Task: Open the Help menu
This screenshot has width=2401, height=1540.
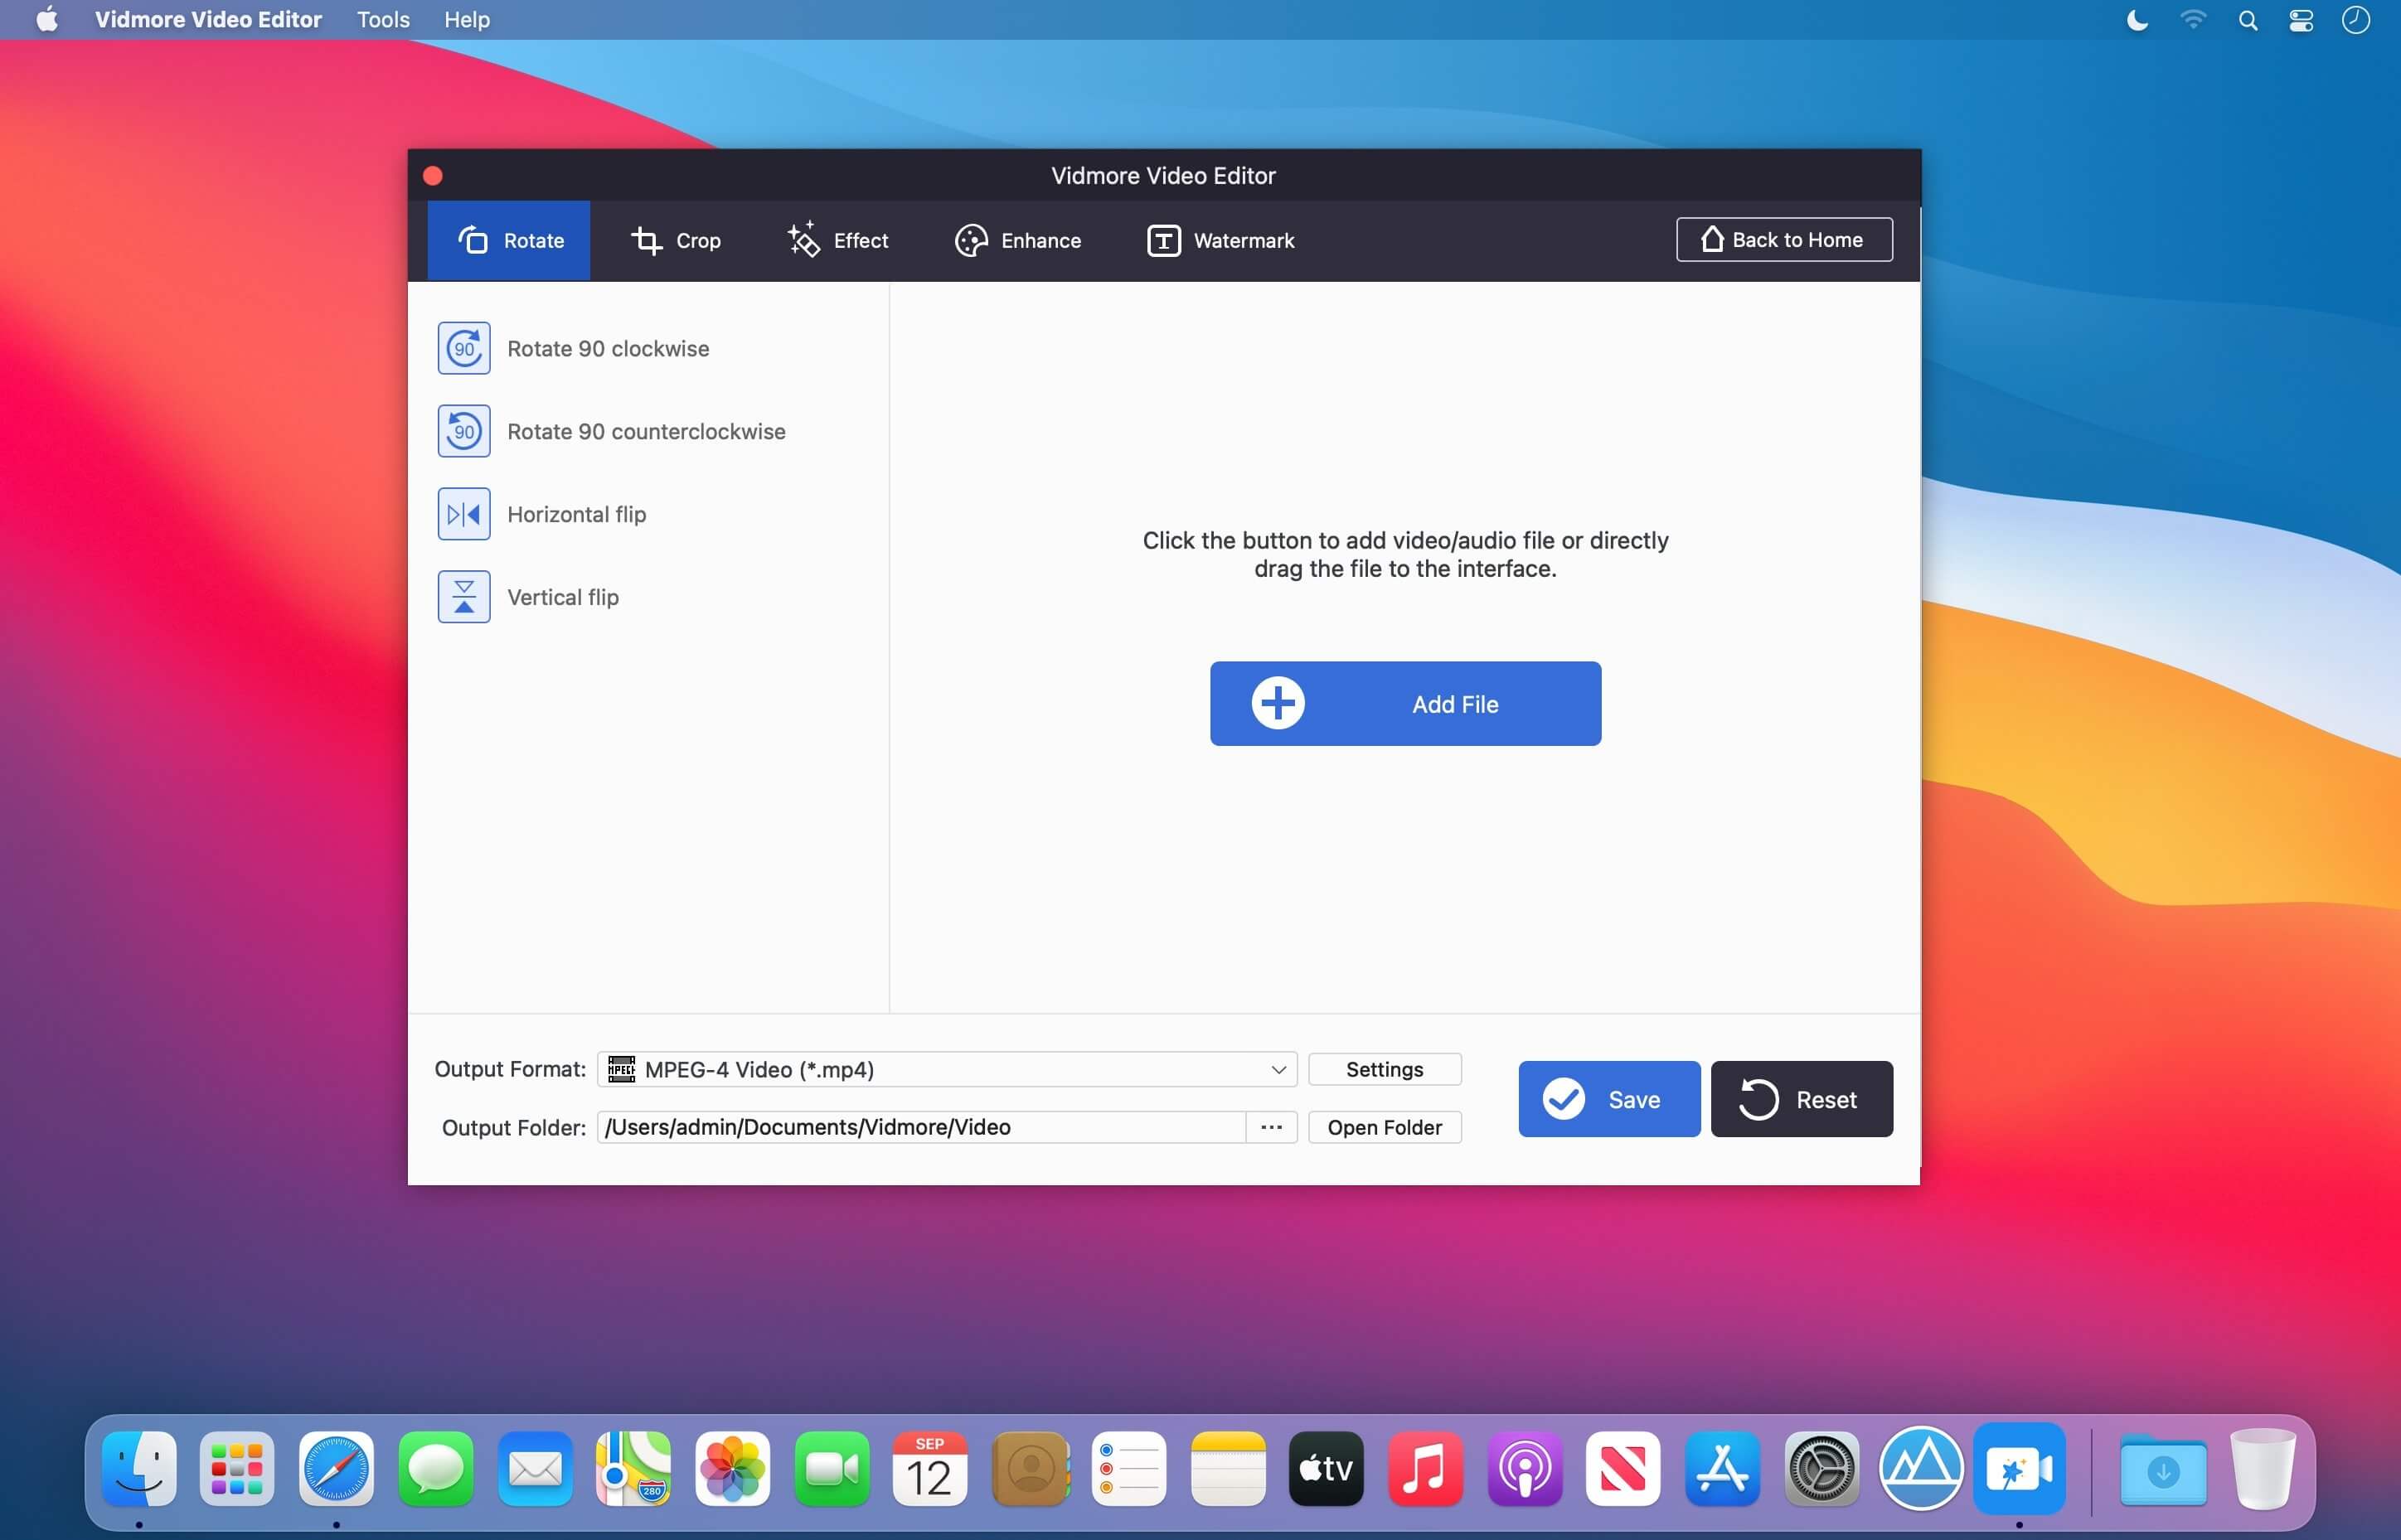Action: point(466,20)
